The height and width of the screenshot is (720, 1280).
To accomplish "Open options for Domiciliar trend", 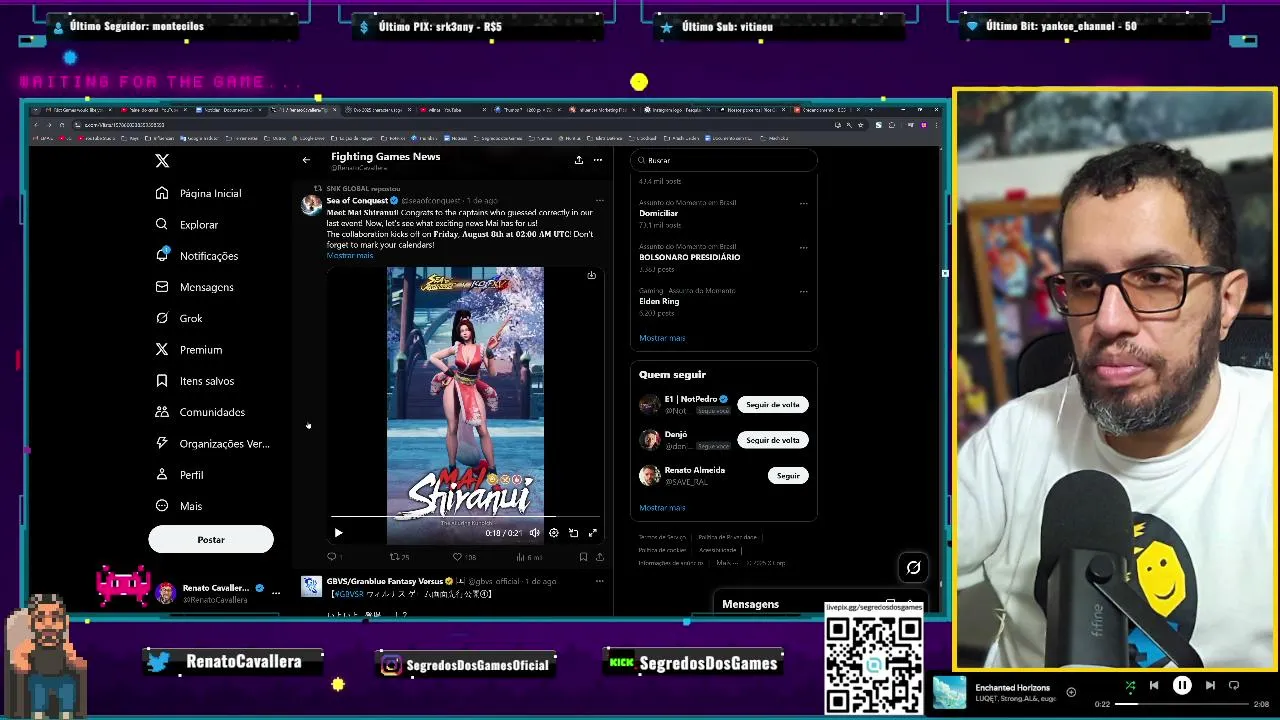I will [803, 203].
